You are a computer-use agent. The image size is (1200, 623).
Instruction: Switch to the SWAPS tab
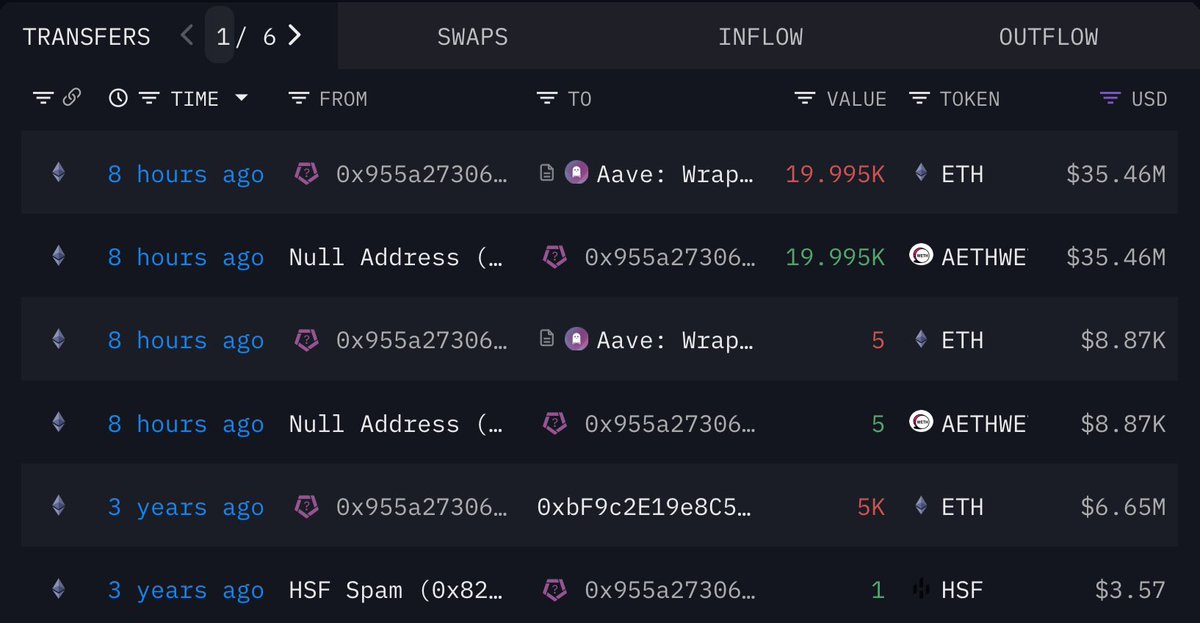coord(472,37)
